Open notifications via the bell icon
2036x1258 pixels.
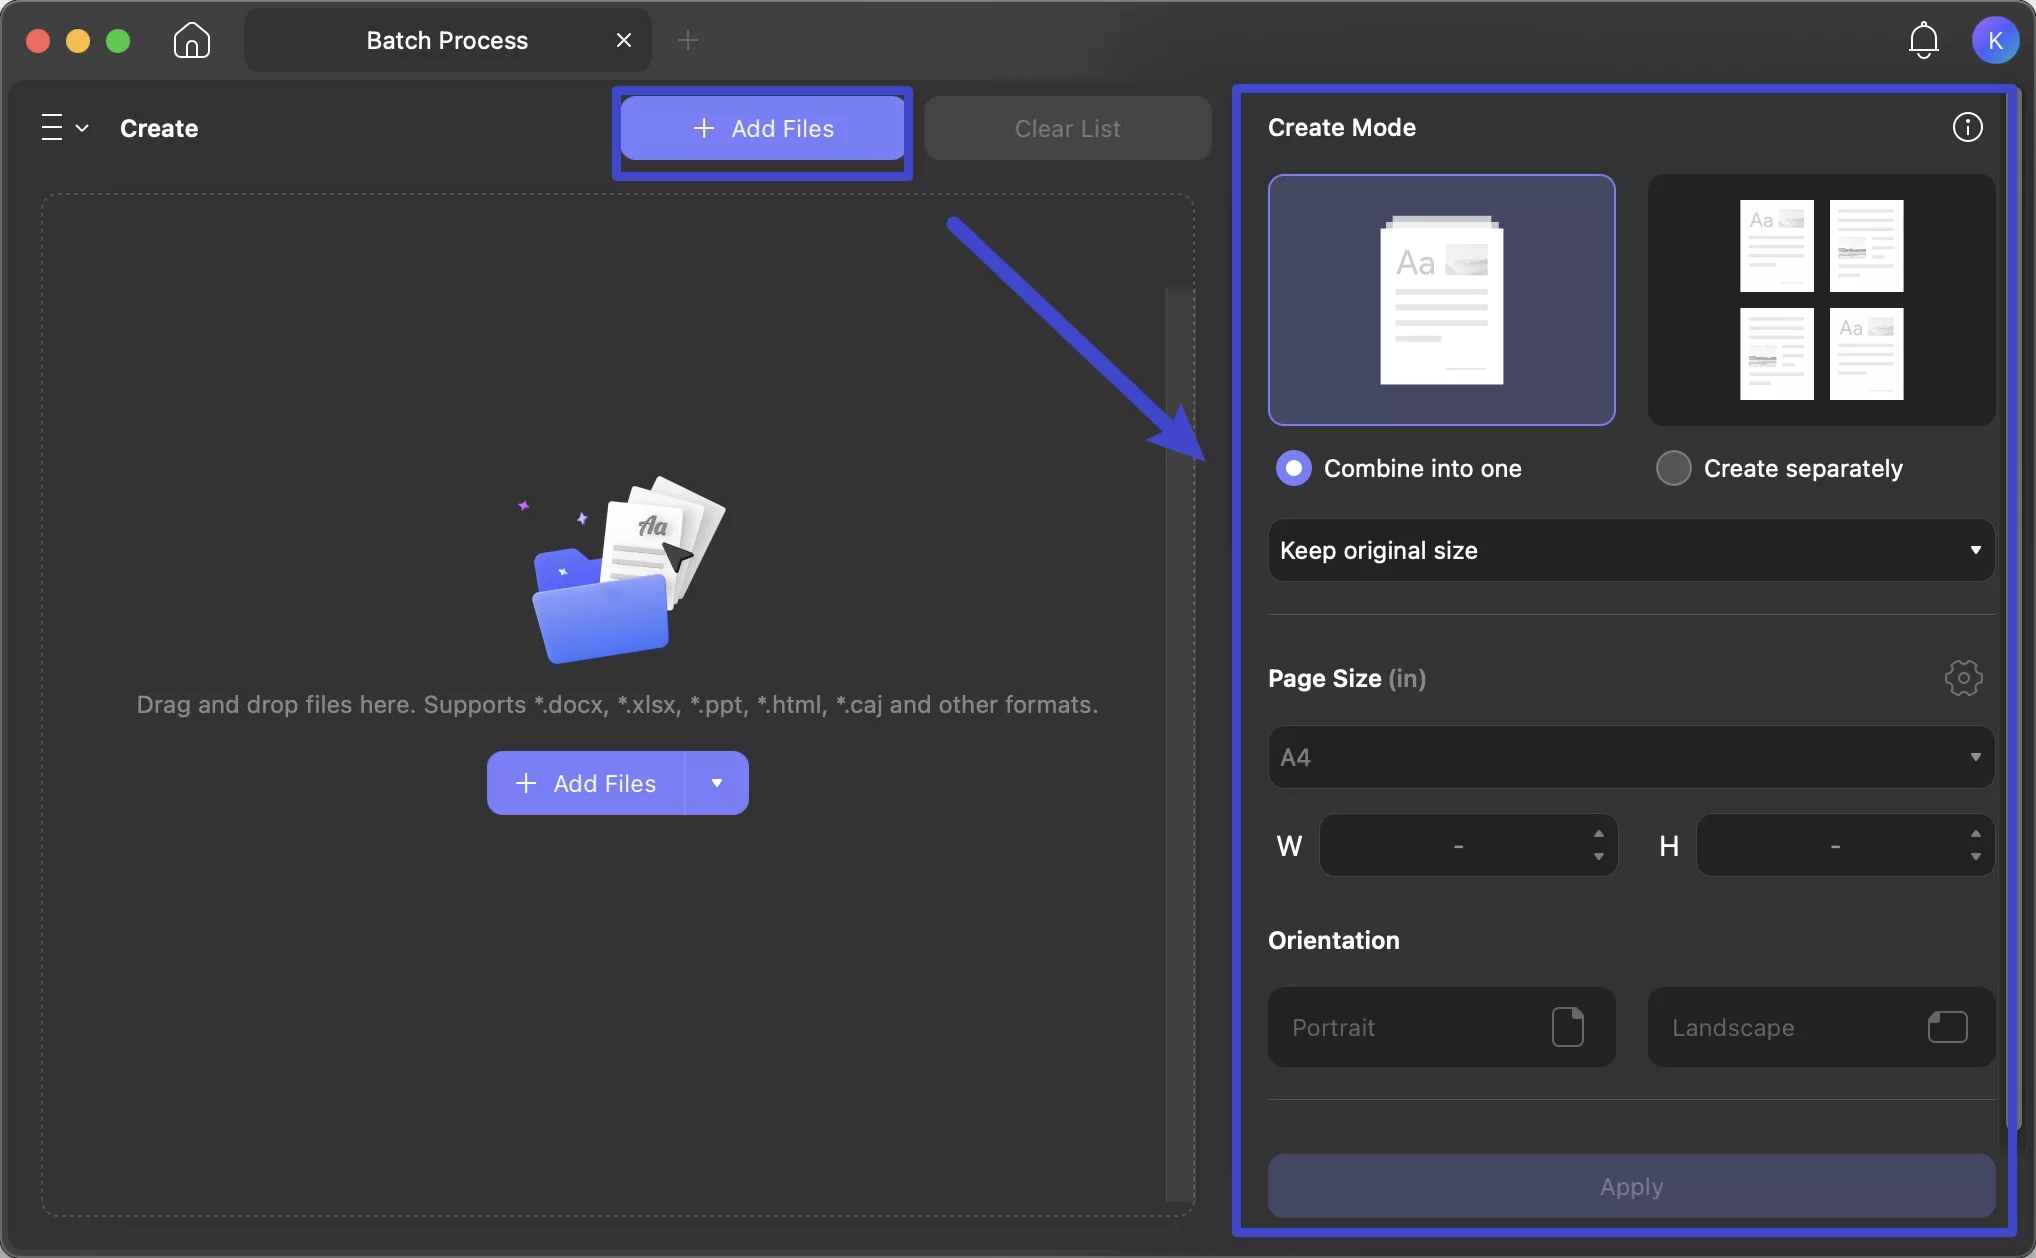[x=1923, y=40]
